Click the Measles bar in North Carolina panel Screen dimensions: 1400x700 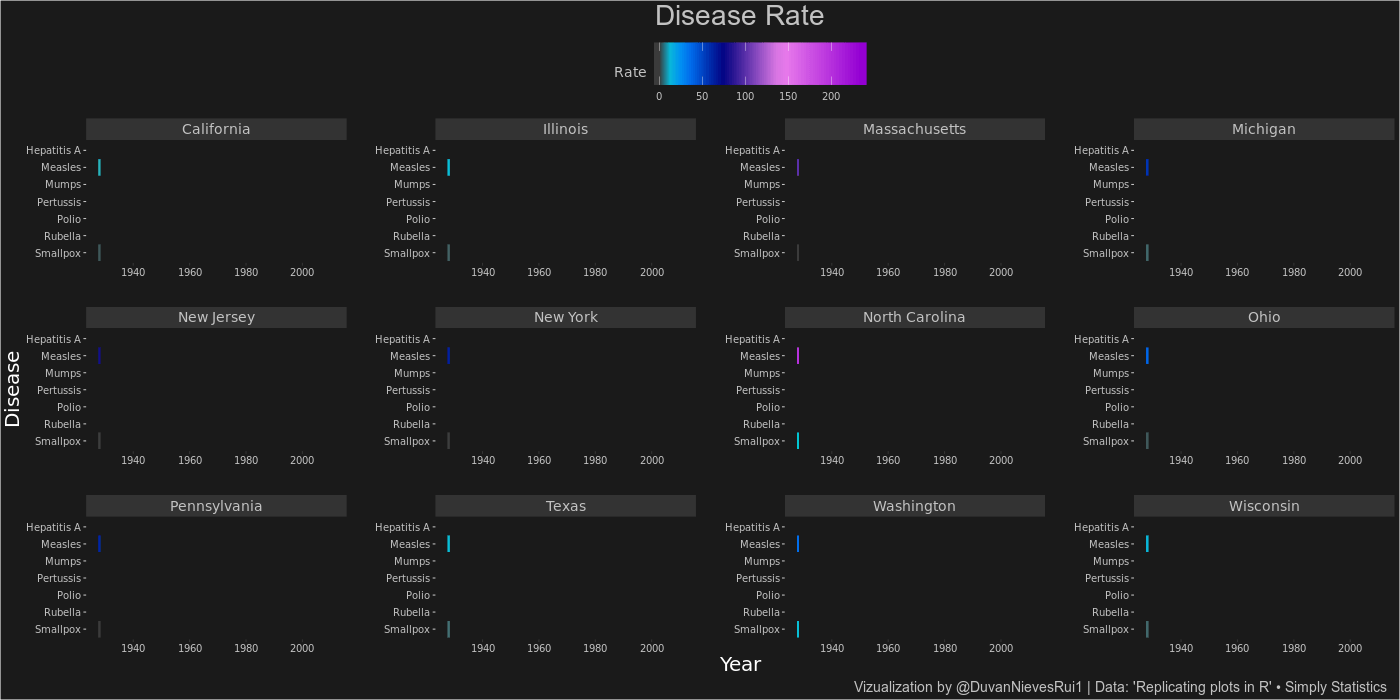[798, 356]
